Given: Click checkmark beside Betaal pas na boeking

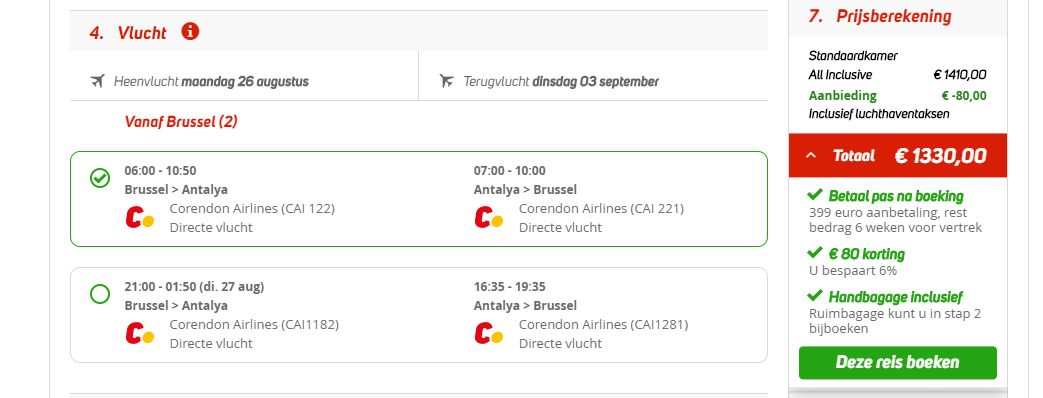Looking at the screenshot, I should coord(815,195).
